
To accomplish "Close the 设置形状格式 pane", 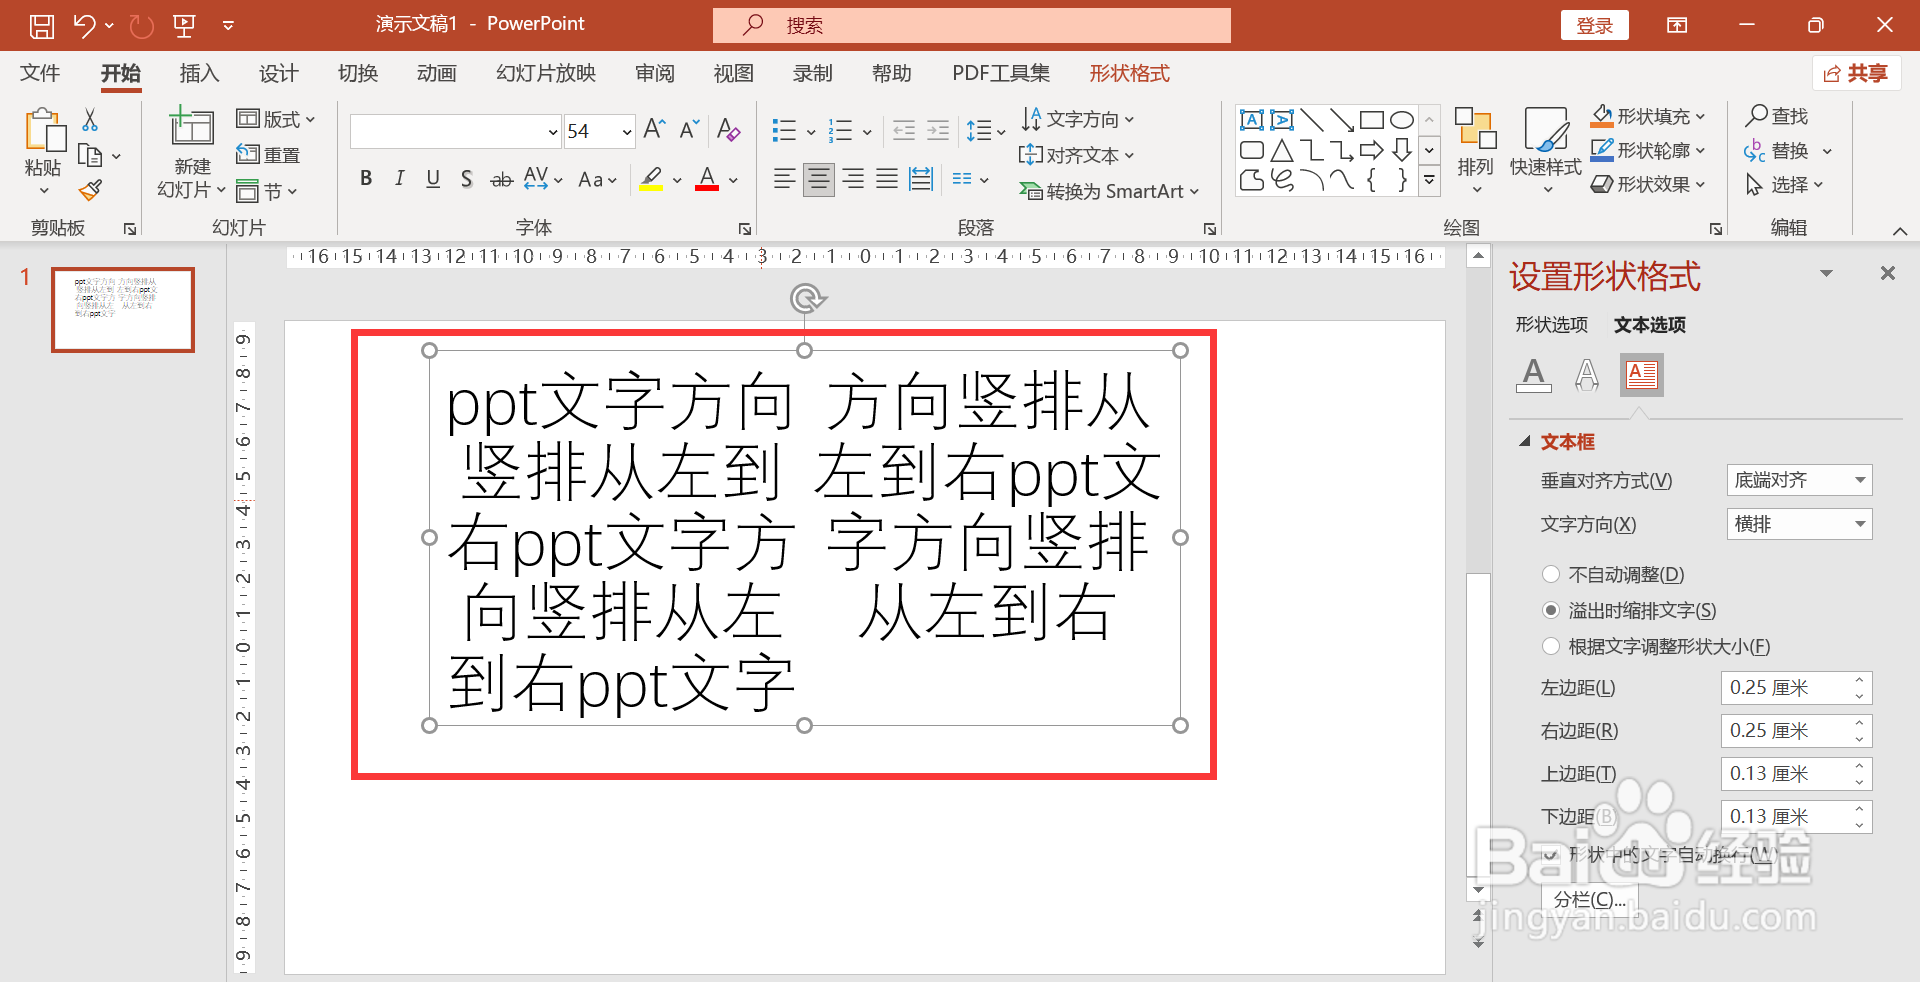I will (x=1887, y=273).
